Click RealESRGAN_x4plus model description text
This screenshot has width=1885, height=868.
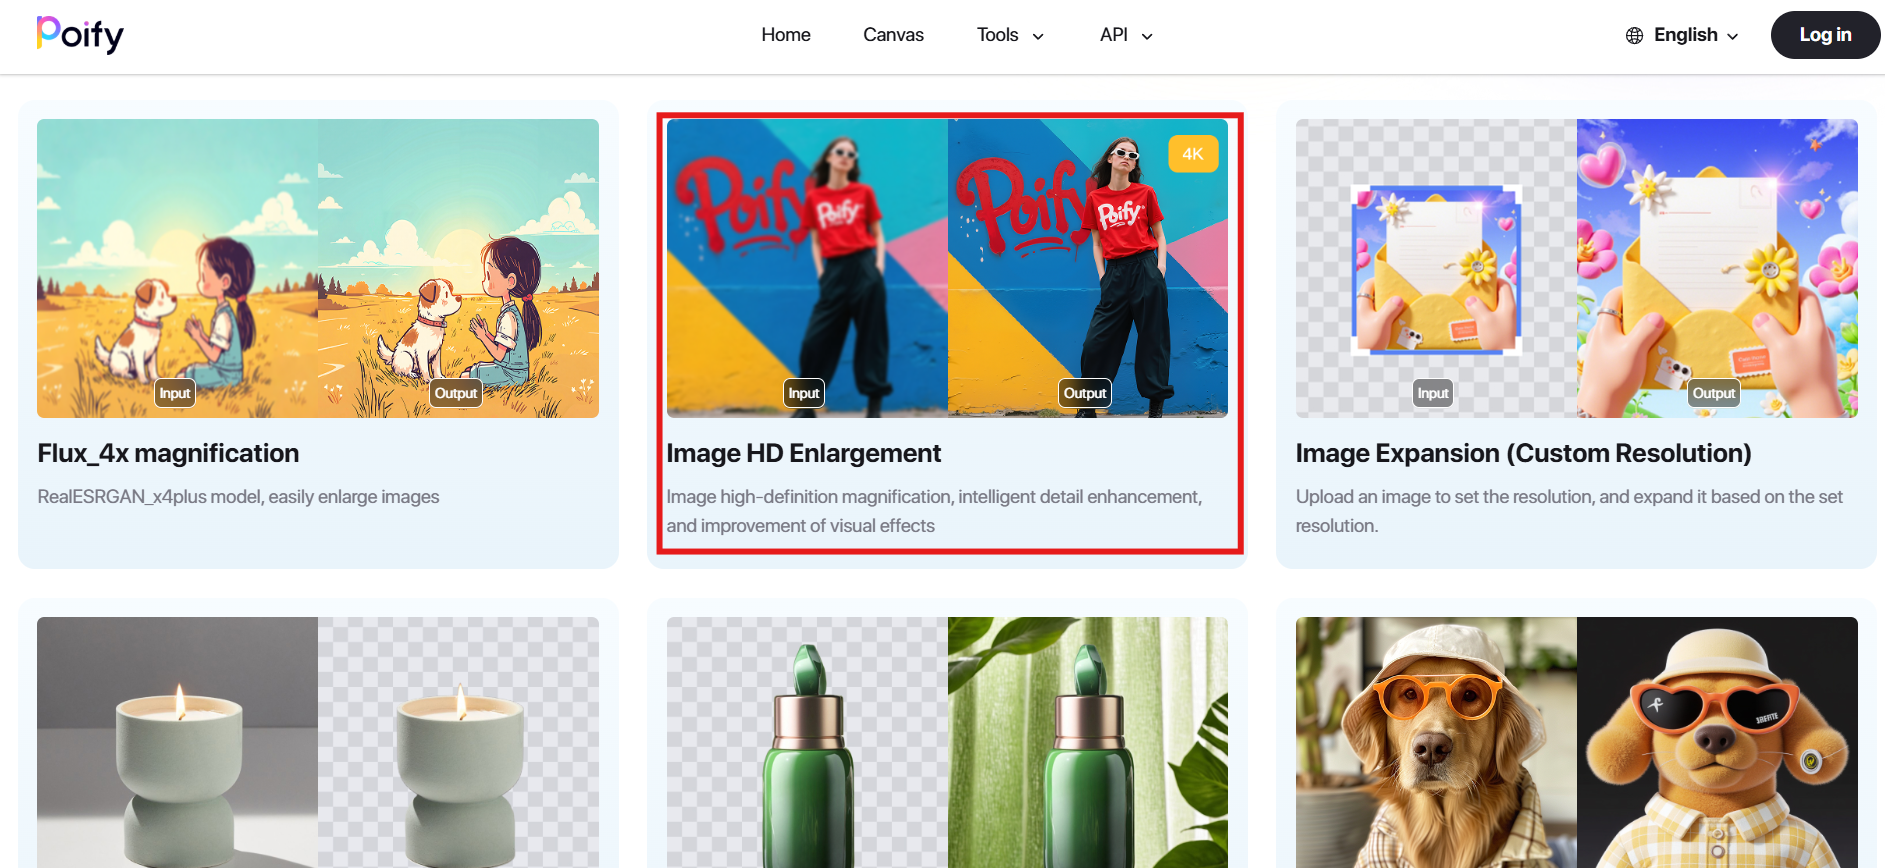[238, 497]
